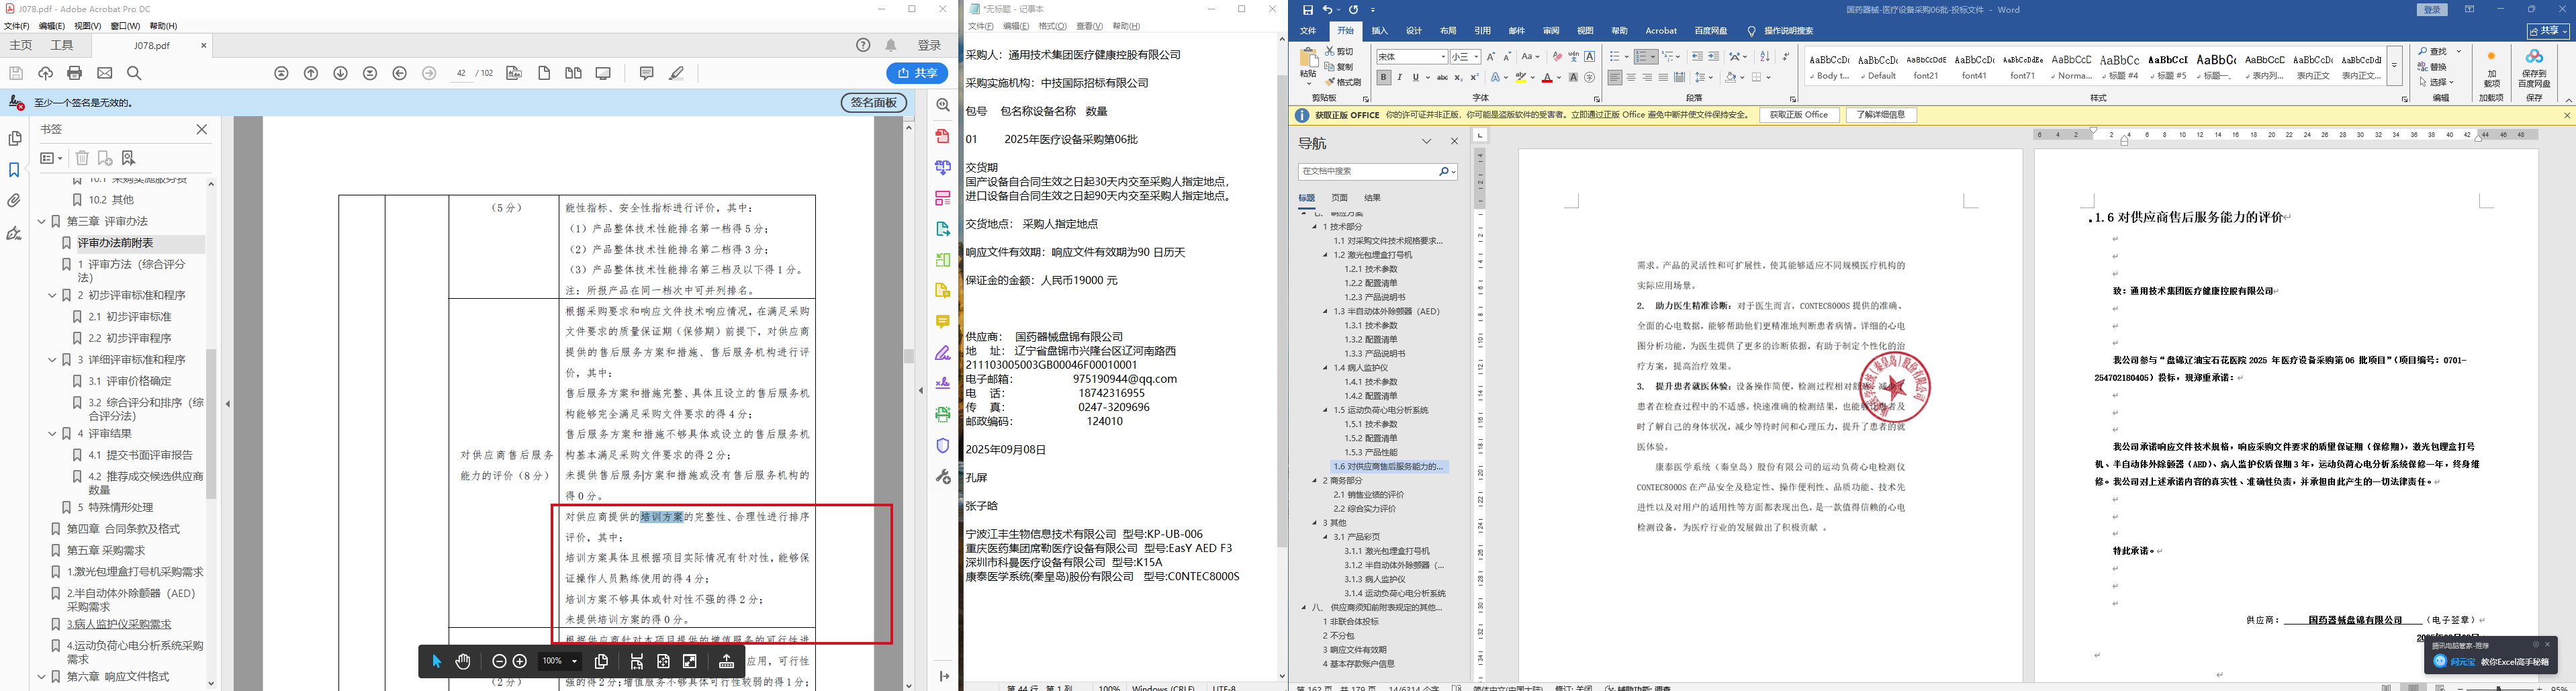Zoom in the PDF page
This screenshot has height=691, width=2576.
click(x=520, y=661)
